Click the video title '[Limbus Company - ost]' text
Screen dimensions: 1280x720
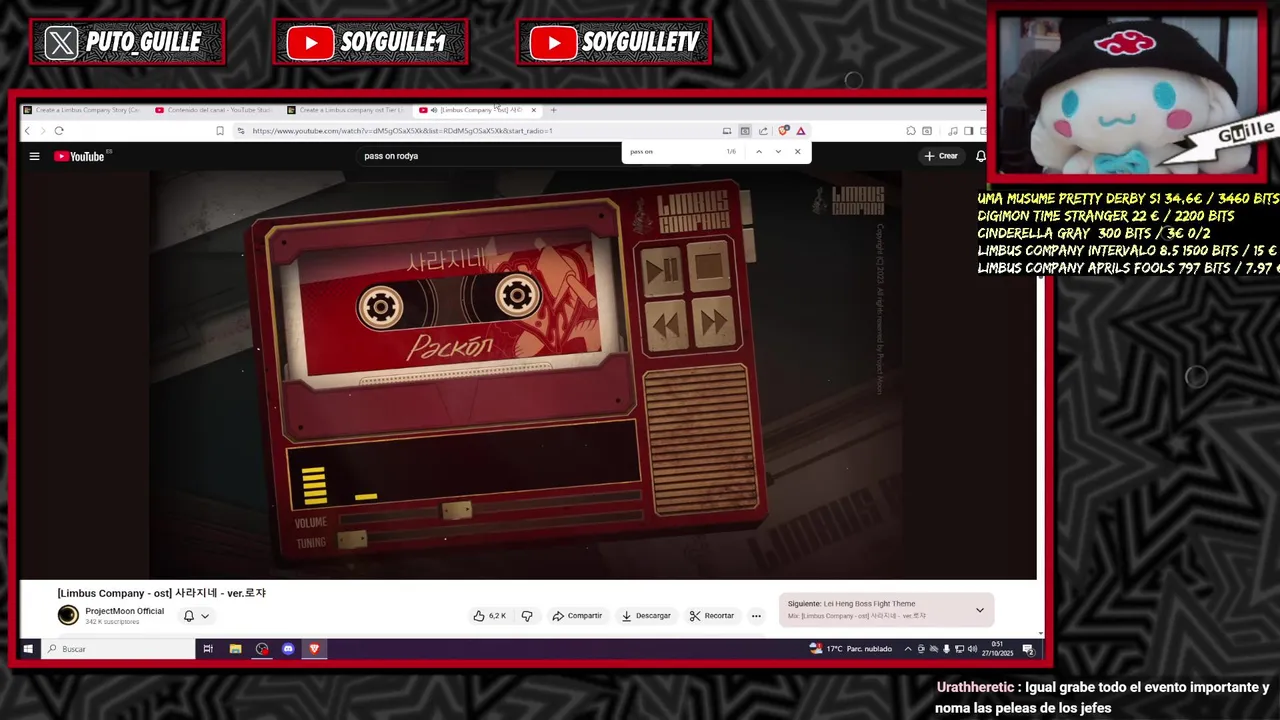point(162,593)
